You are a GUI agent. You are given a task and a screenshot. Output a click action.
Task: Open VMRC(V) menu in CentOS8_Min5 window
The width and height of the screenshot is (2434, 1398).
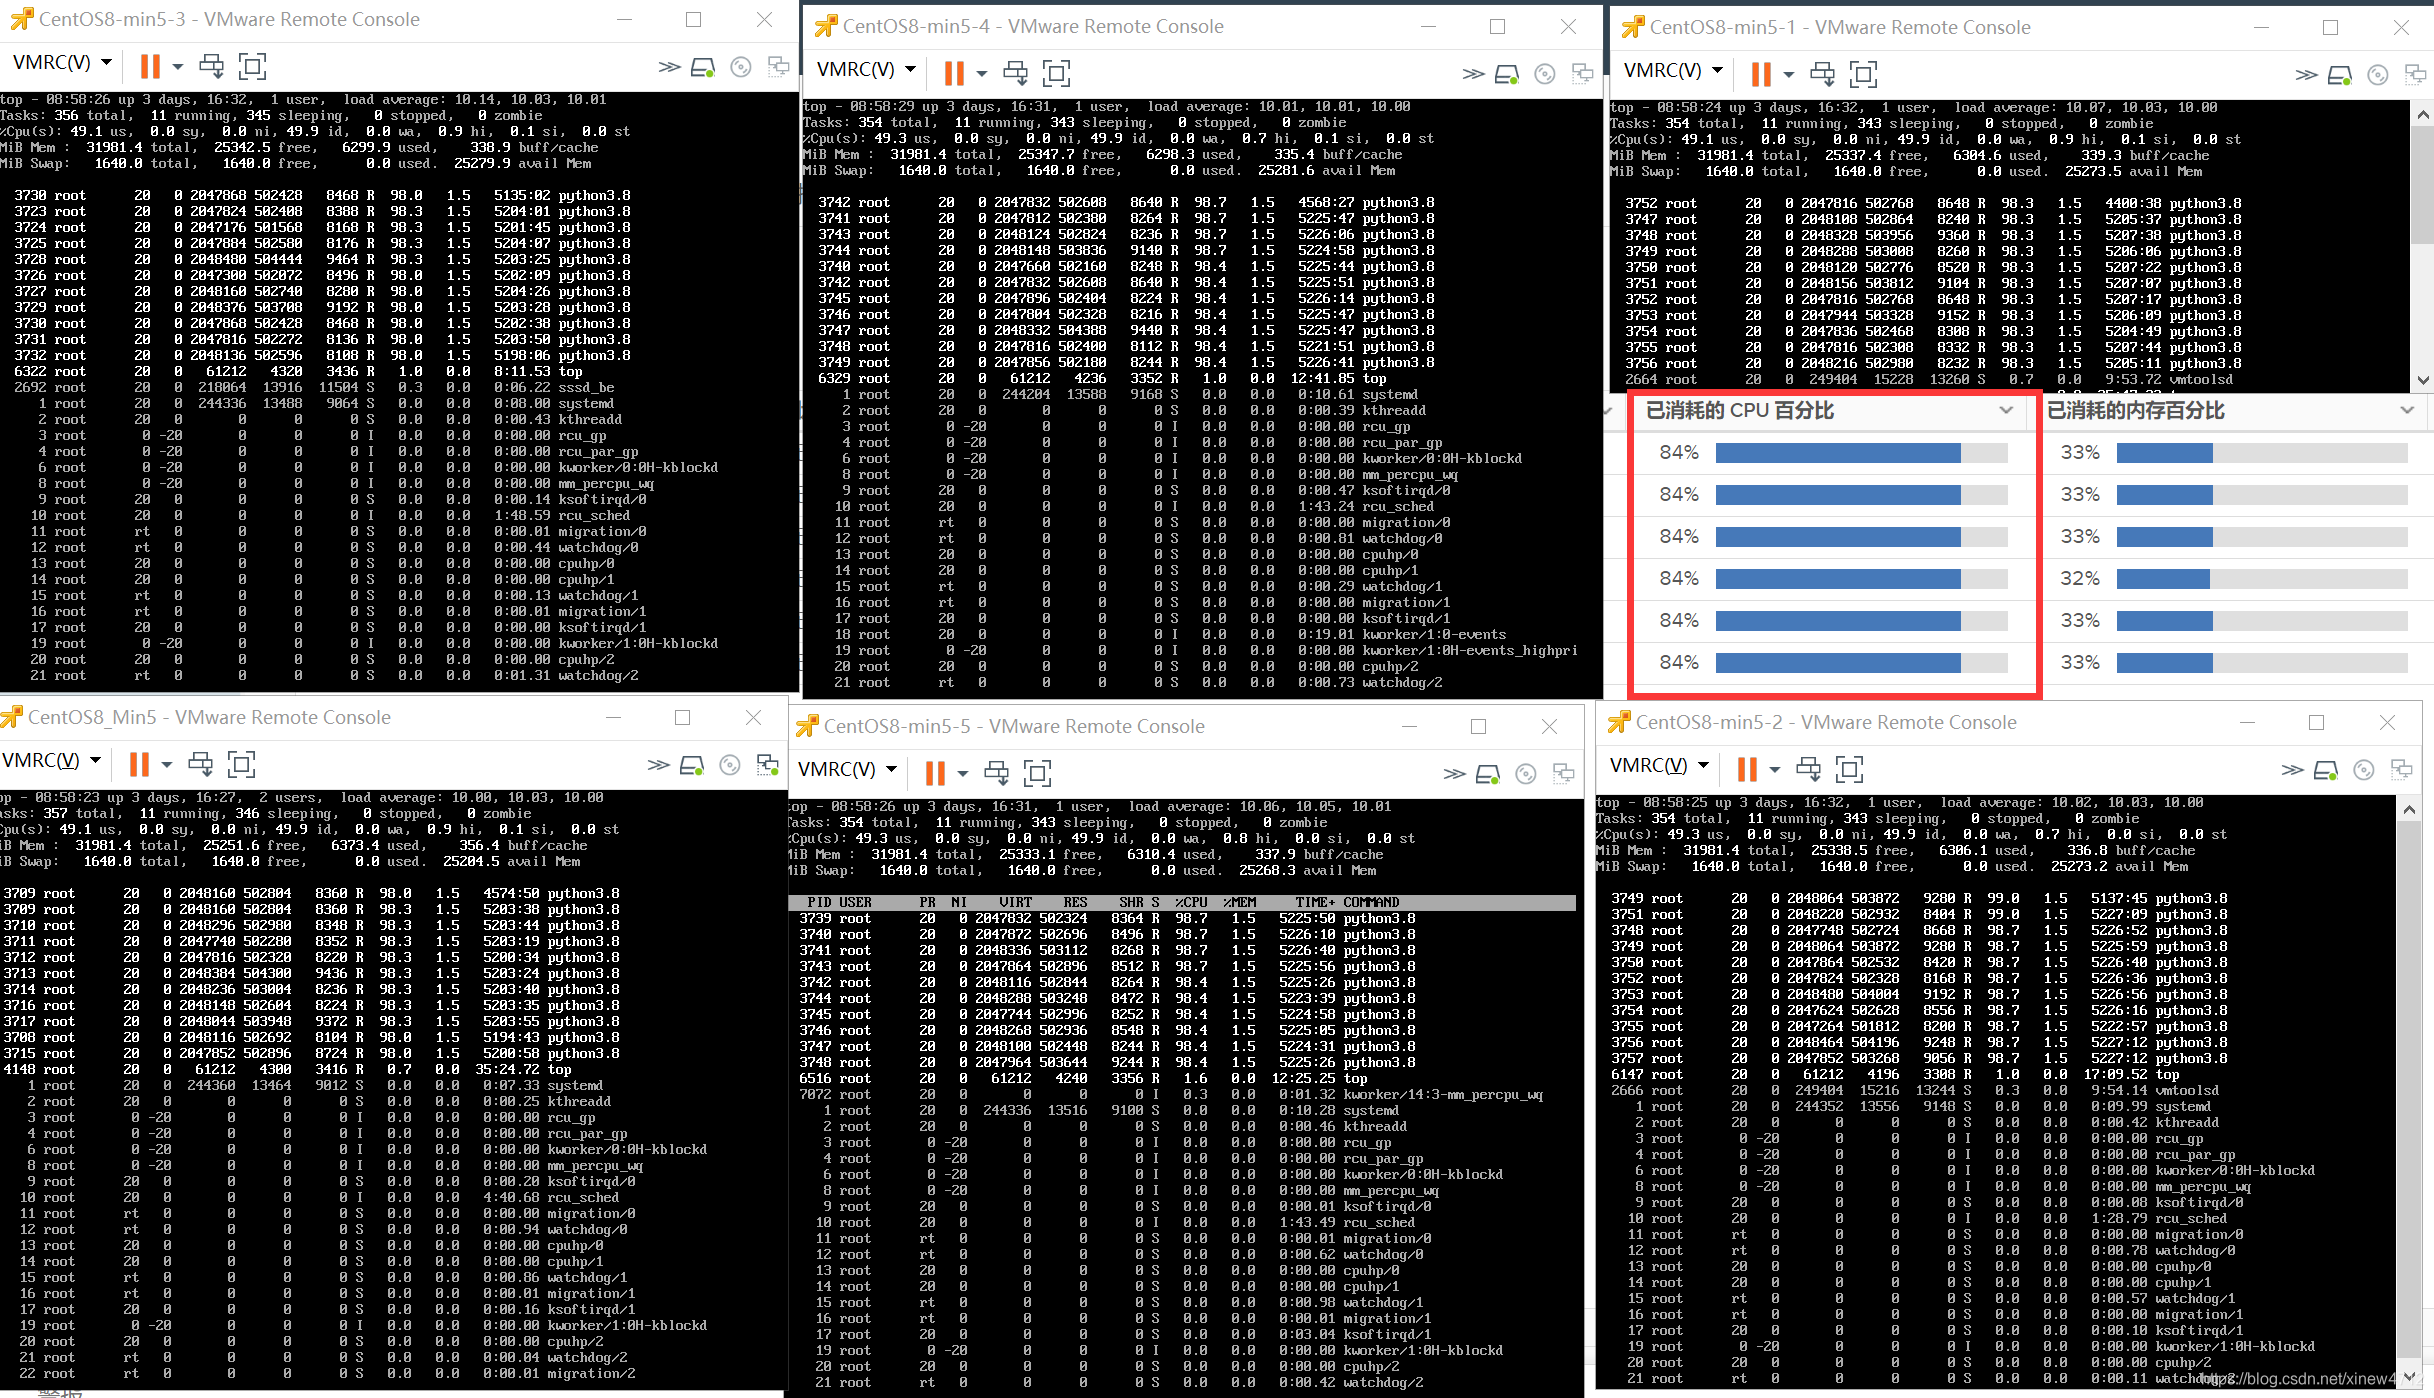pos(51,760)
